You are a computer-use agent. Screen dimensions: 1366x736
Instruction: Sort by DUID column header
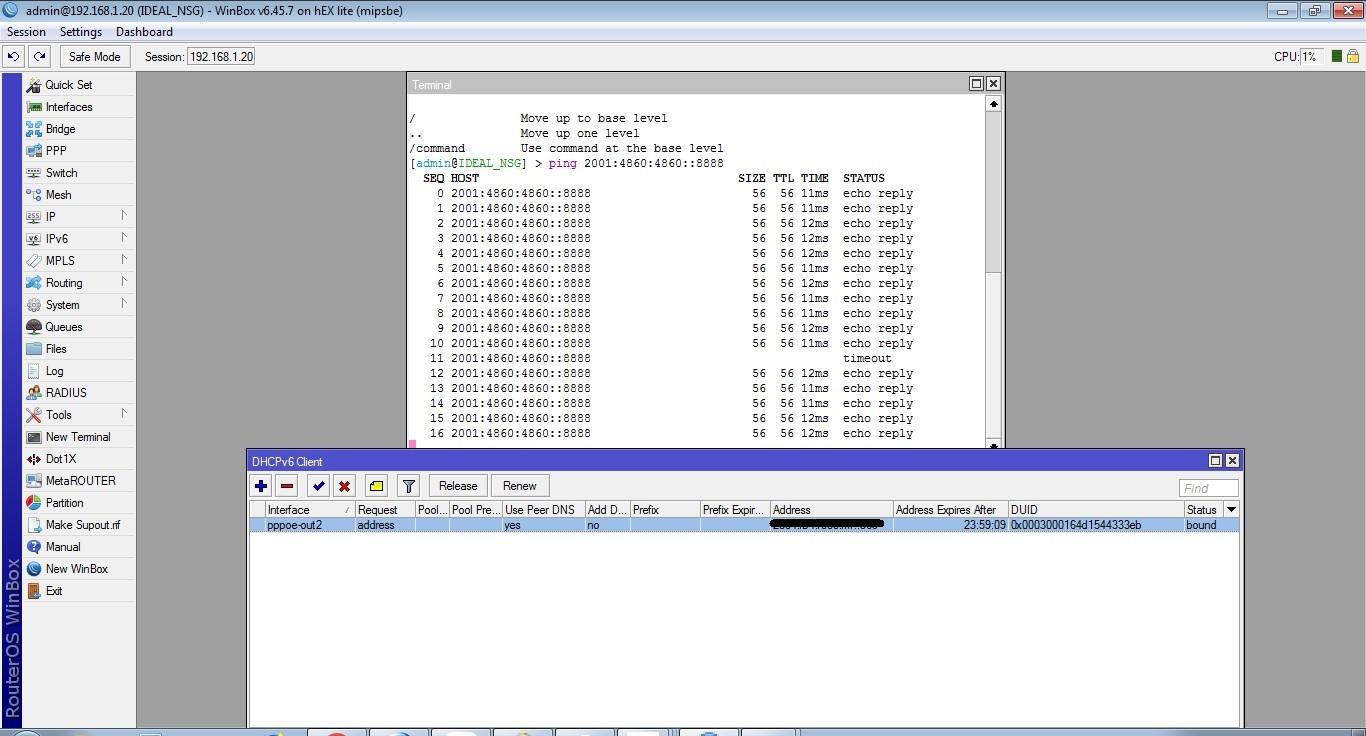[x=1096, y=510]
